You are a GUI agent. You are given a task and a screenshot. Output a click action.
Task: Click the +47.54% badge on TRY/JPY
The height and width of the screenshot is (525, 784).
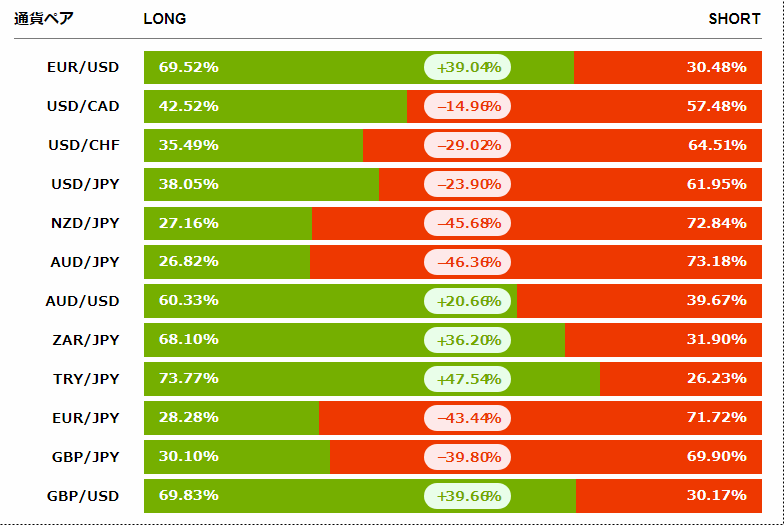click(x=468, y=379)
